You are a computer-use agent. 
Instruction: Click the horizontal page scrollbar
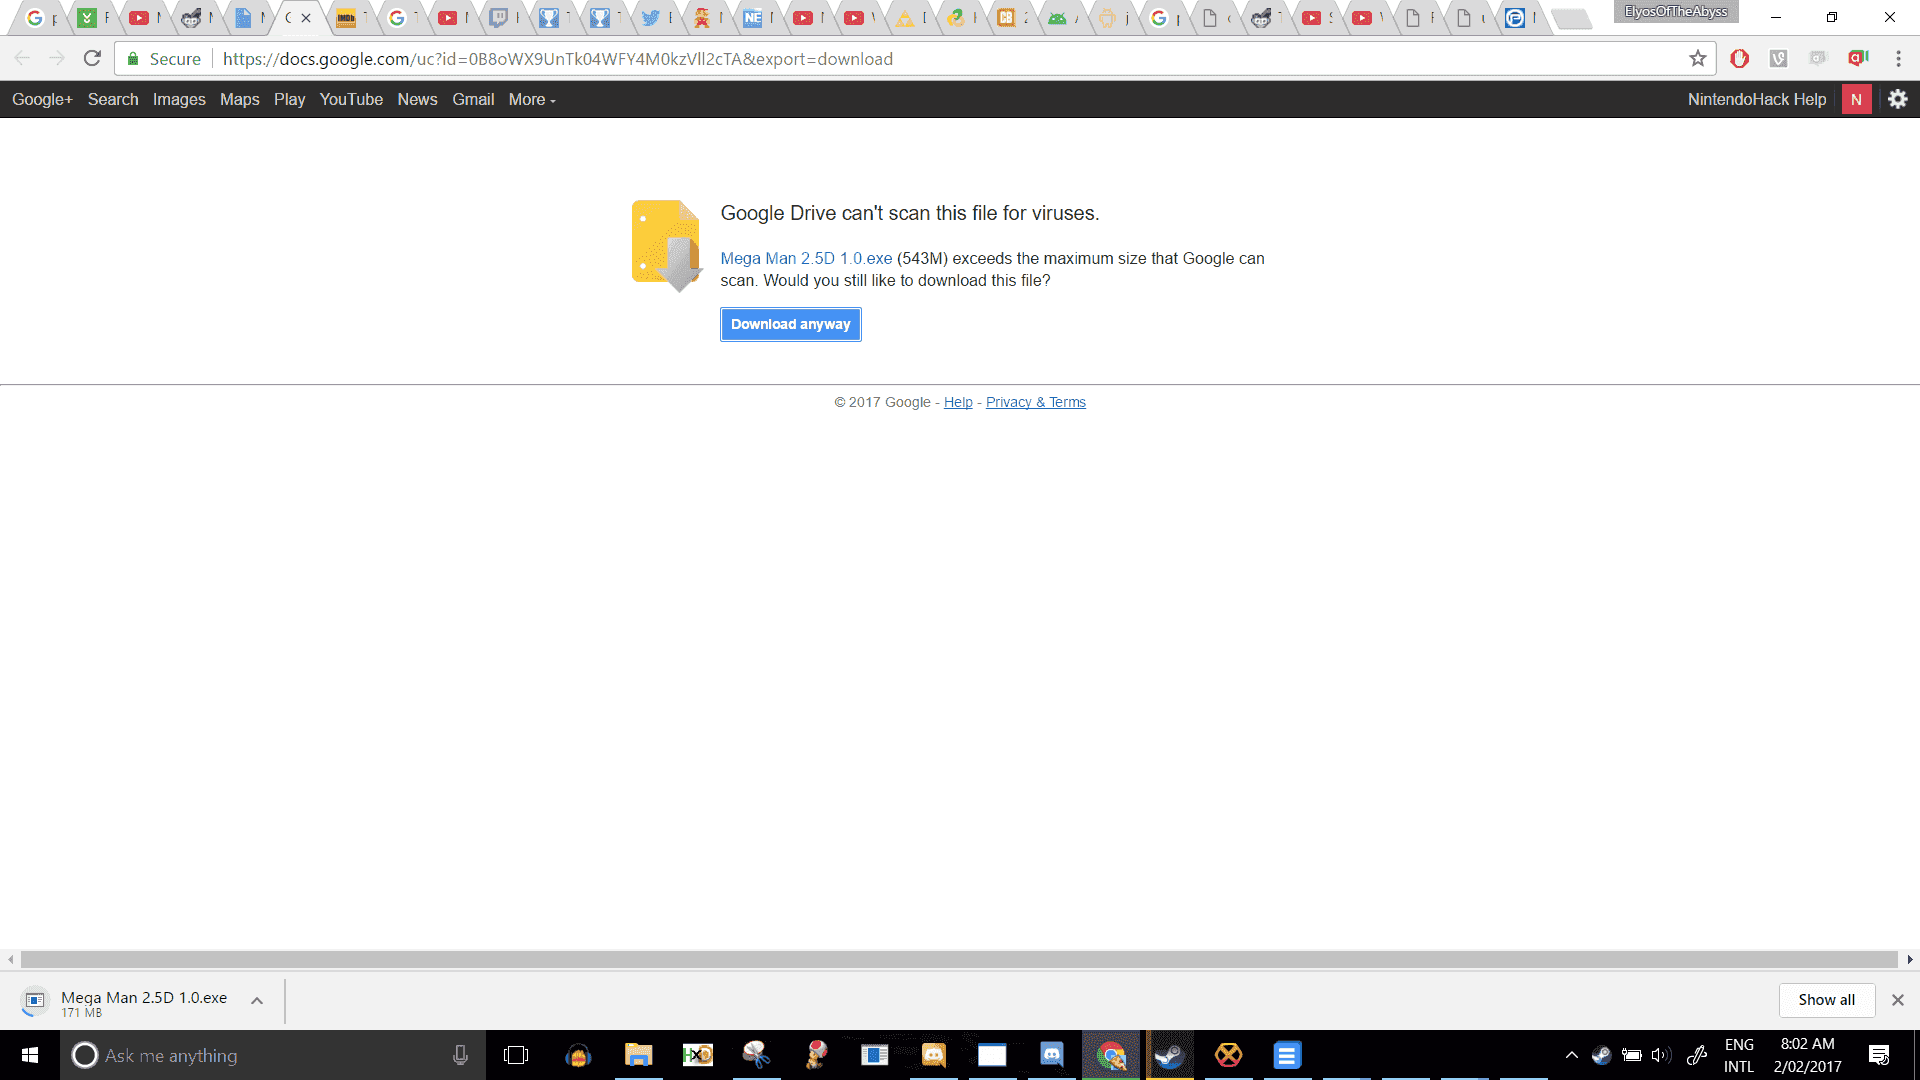click(x=959, y=960)
